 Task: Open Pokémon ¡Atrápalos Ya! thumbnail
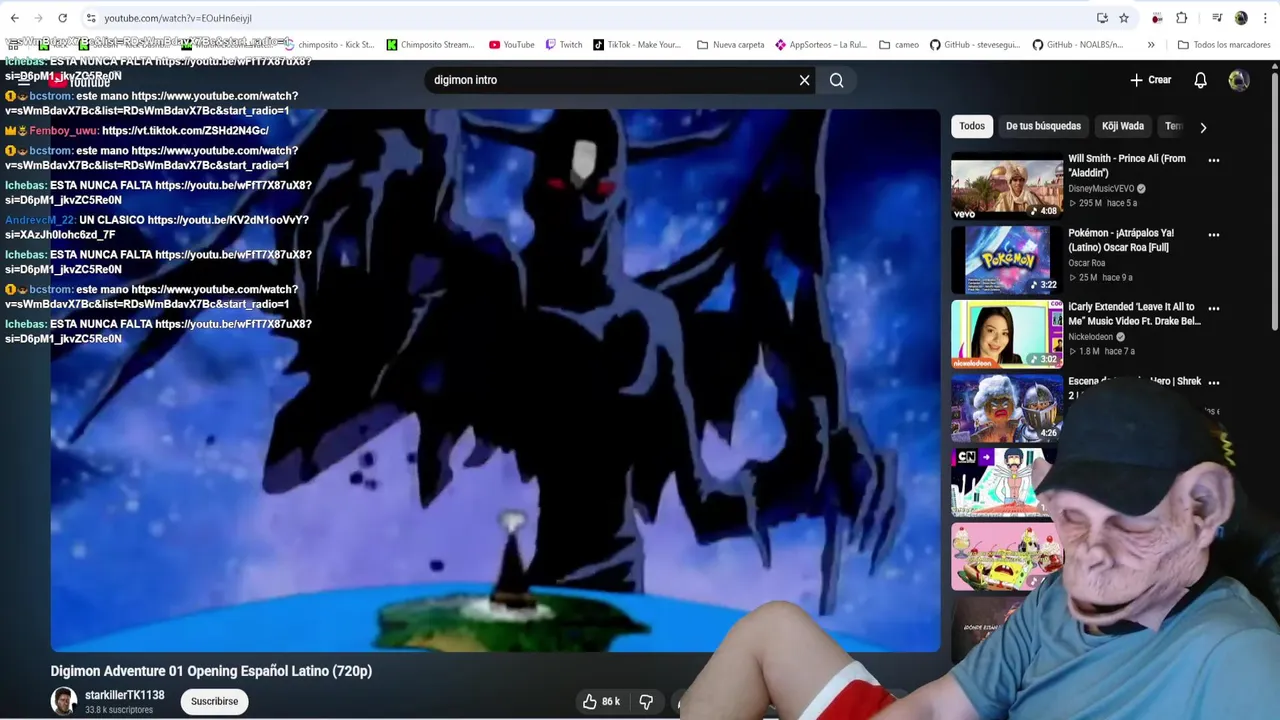click(x=1007, y=260)
